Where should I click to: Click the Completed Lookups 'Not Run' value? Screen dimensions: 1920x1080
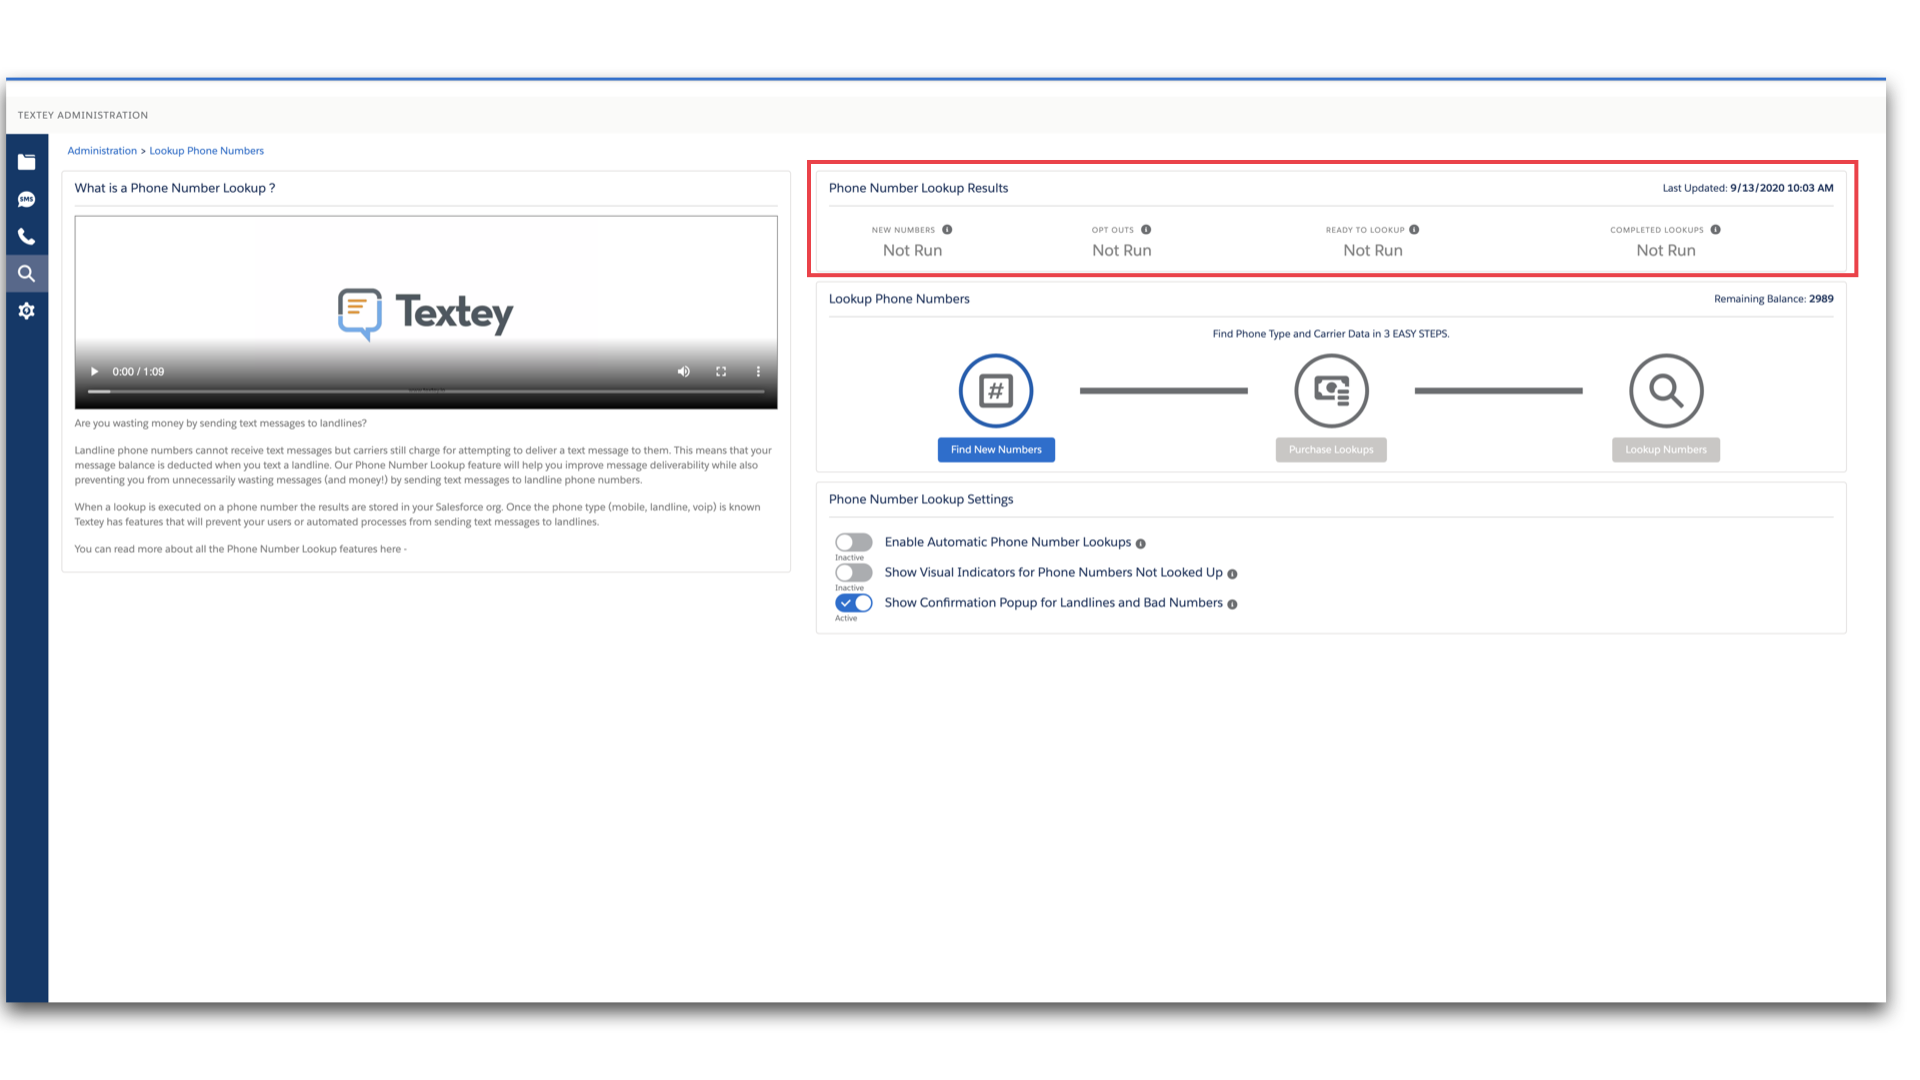[x=1666, y=251]
